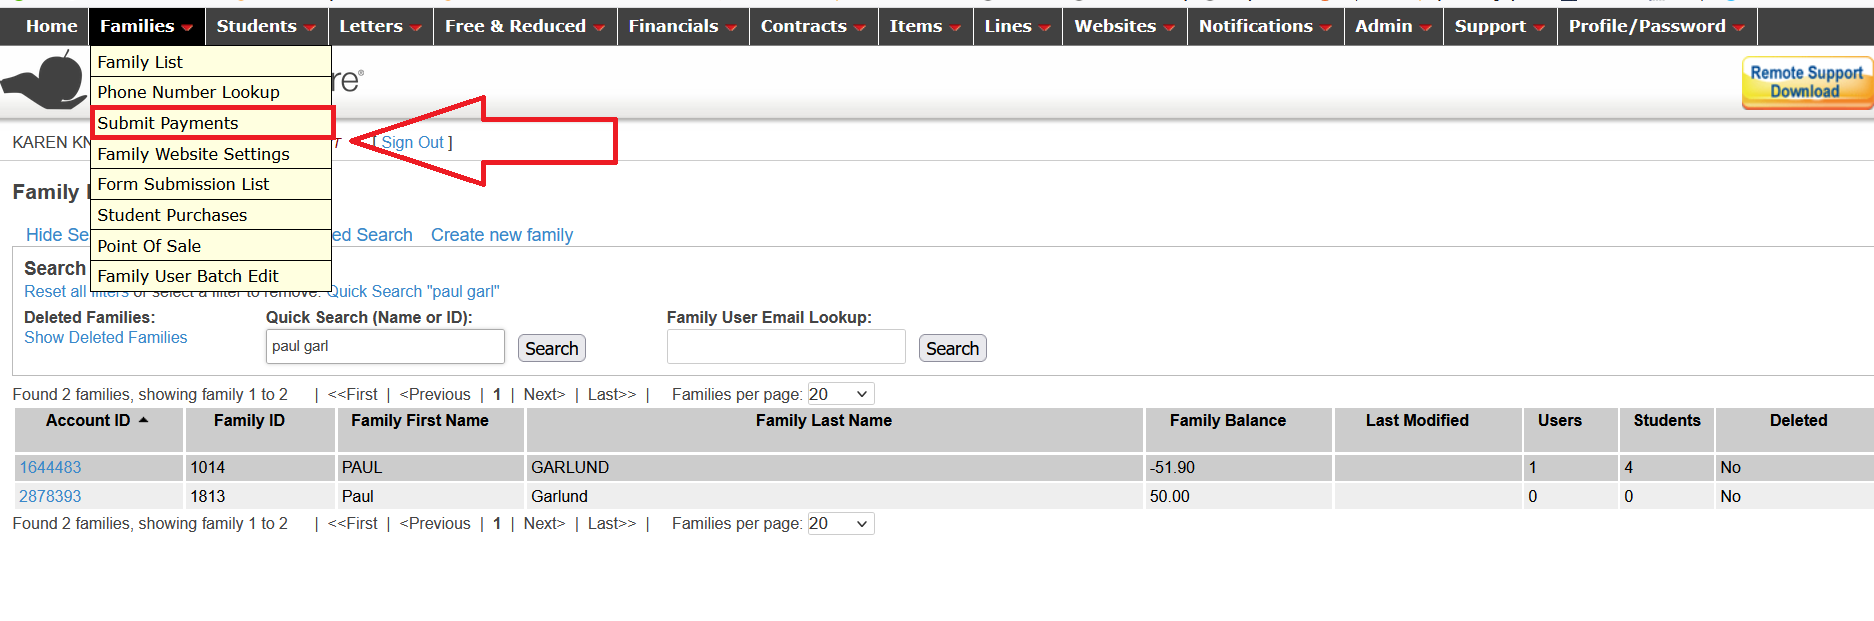Click the Quick Search name input field
Image resolution: width=1874 pixels, height=621 pixels.
385,347
